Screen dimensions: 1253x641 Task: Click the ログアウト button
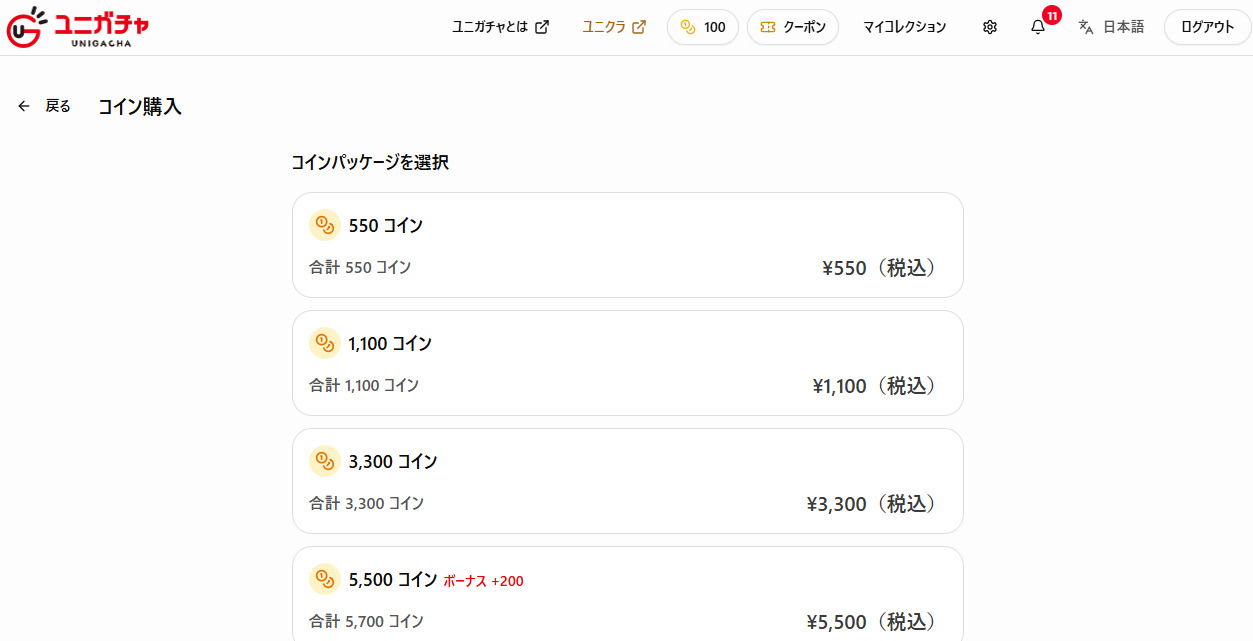pyautogui.click(x=1208, y=27)
